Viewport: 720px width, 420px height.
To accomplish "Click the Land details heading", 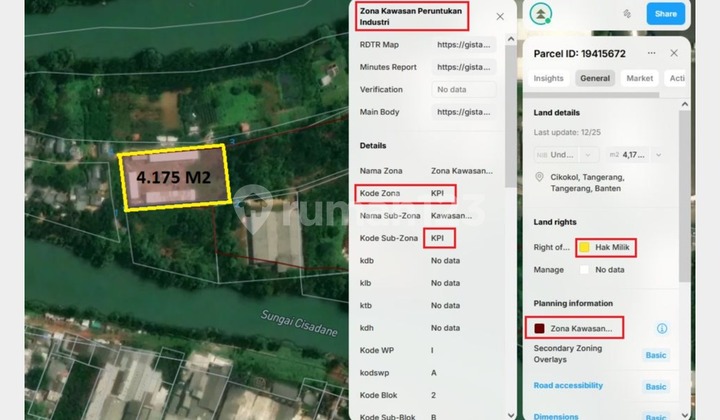I will click(x=557, y=112).
